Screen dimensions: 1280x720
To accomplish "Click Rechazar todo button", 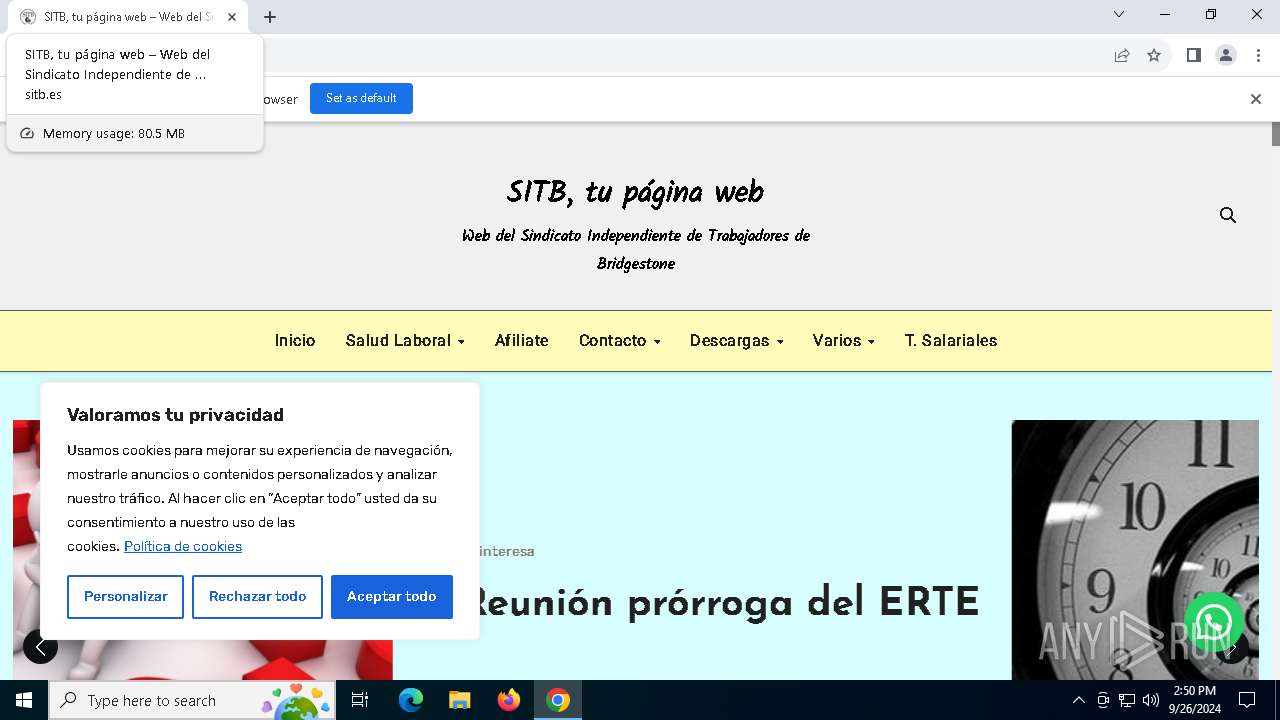I will pos(257,596).
